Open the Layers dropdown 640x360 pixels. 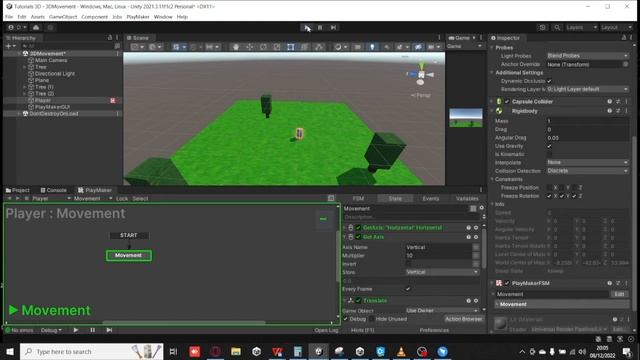[581, 27]
